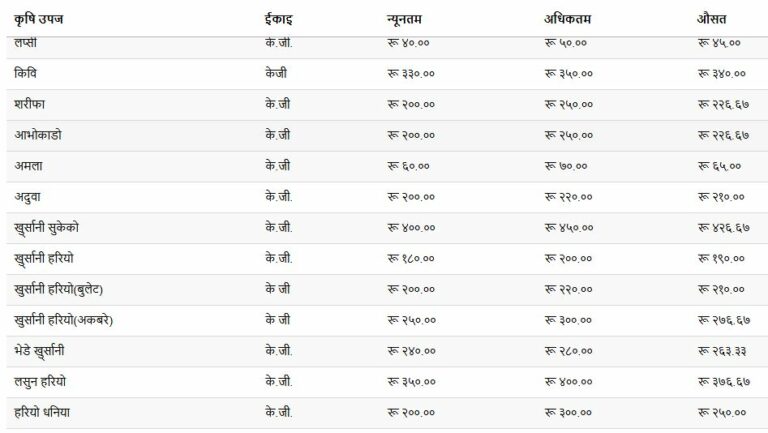The width and height of the screenshot is (768, 433).
Task: Select the ईकाइ column header
Action: coord(278,19)
